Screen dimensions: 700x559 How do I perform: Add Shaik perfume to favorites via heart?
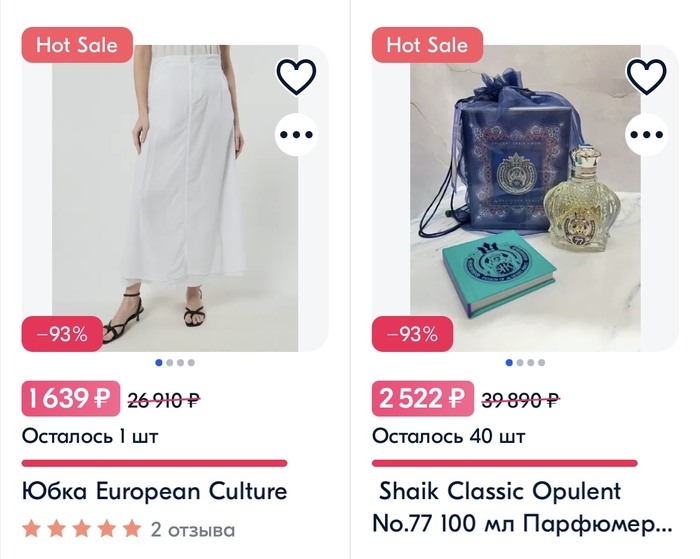coord(647,77)
